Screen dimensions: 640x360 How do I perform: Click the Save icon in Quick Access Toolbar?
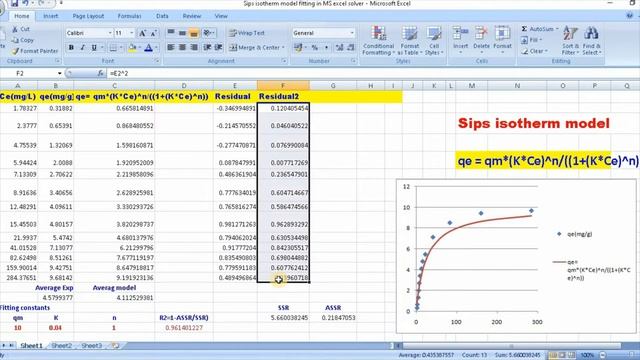(14, 3)
